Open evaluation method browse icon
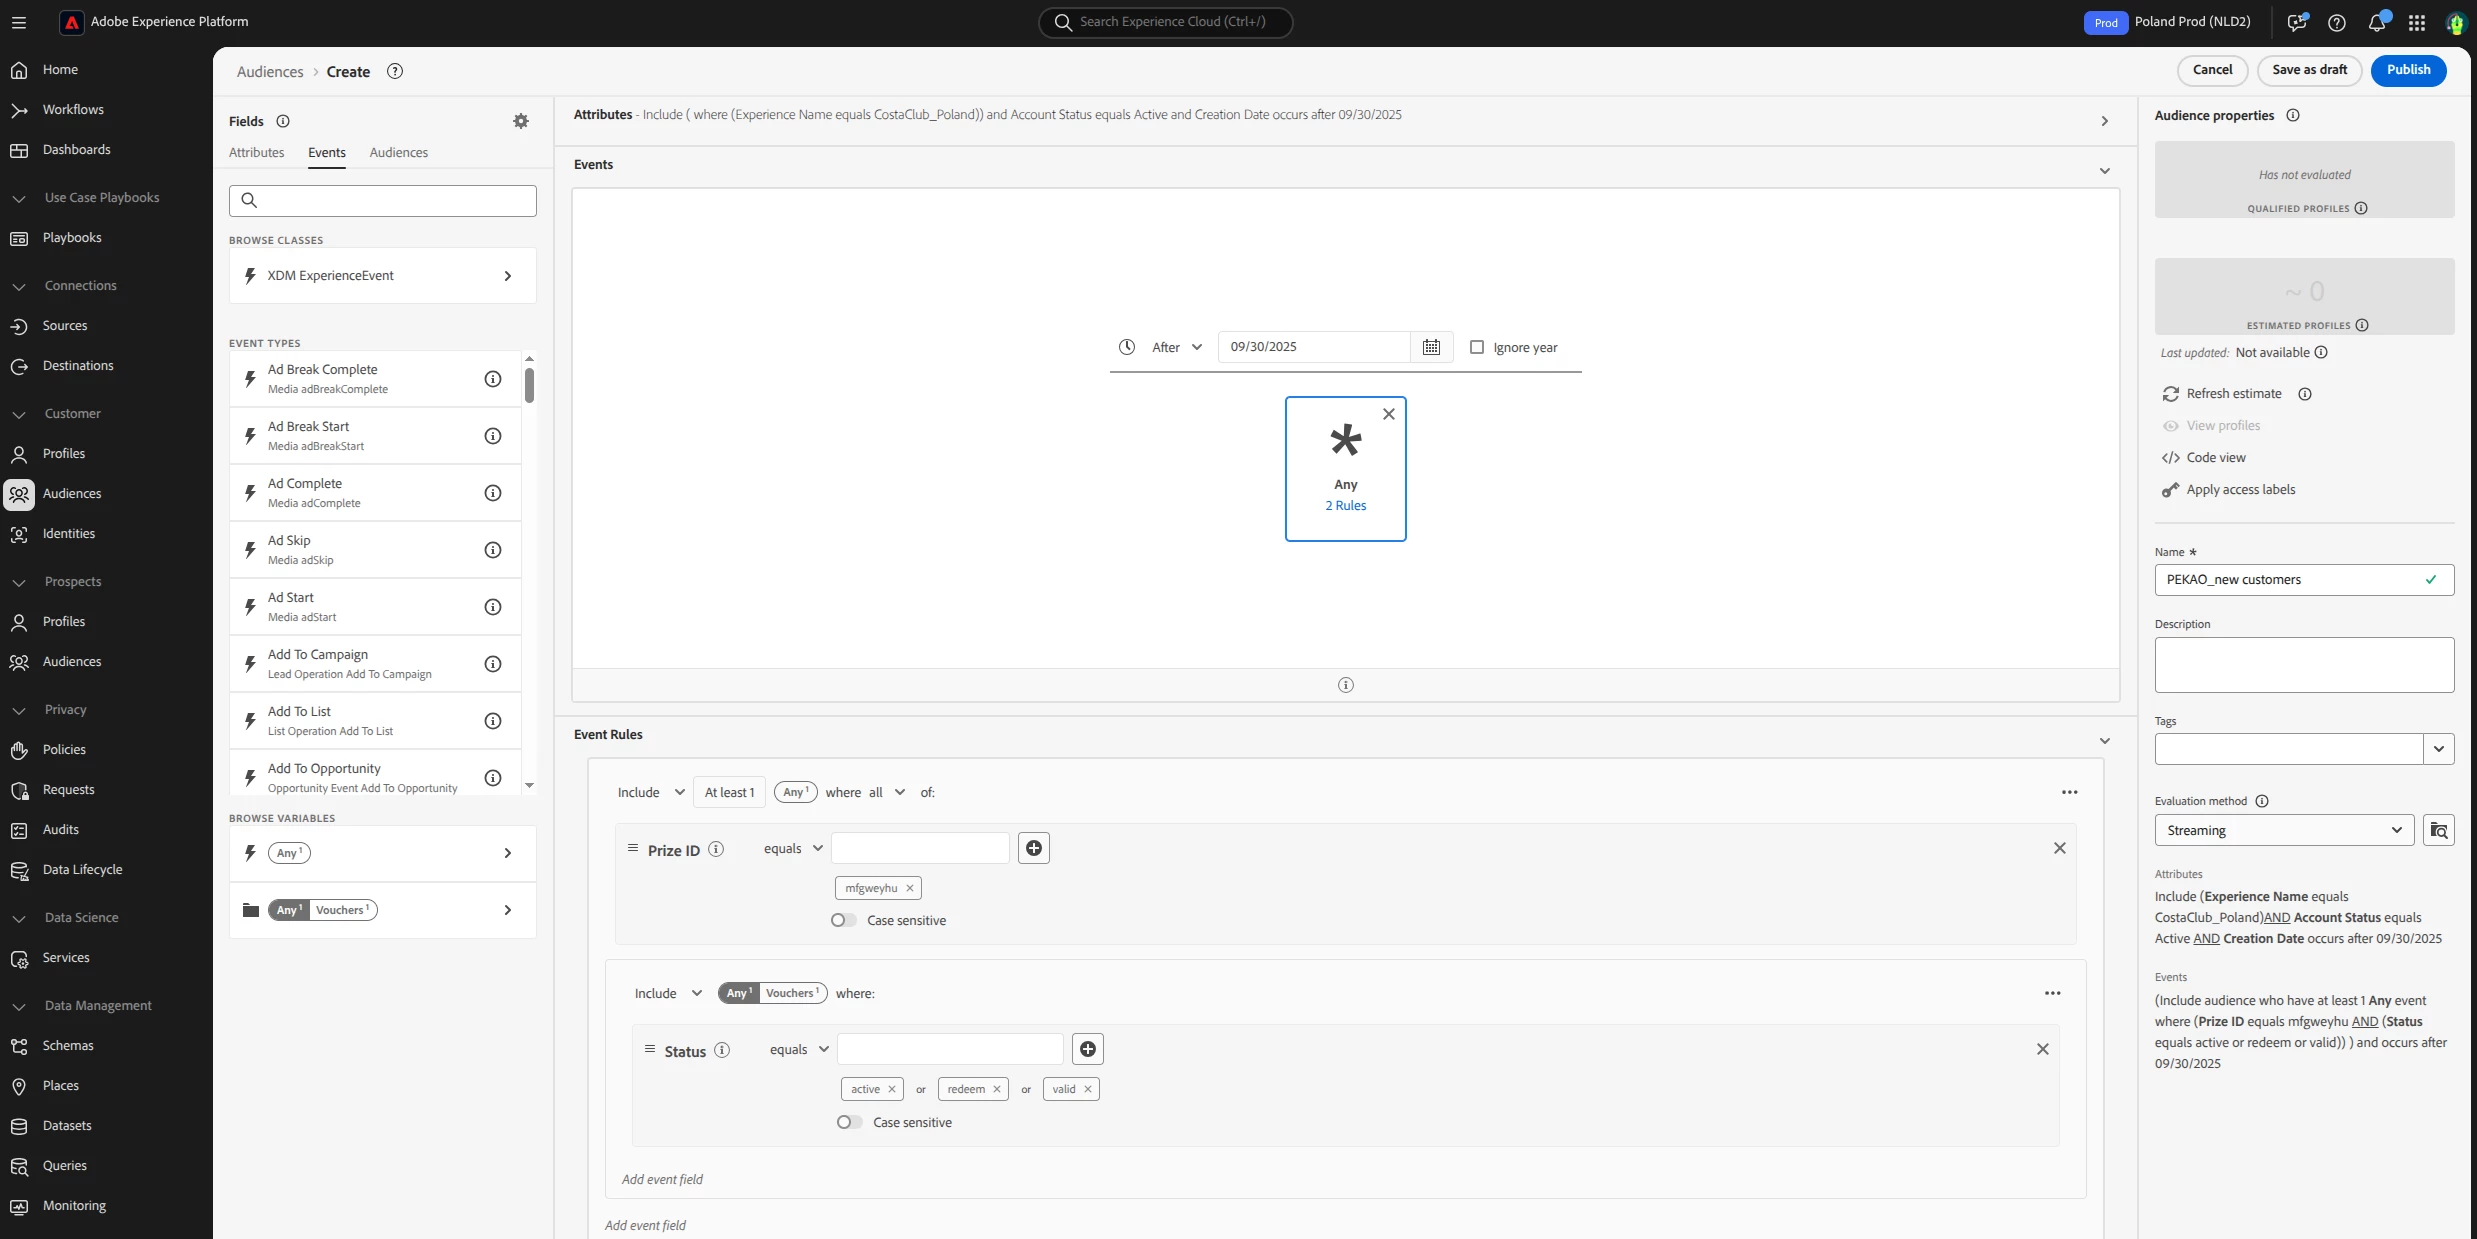 [2438, 830]
